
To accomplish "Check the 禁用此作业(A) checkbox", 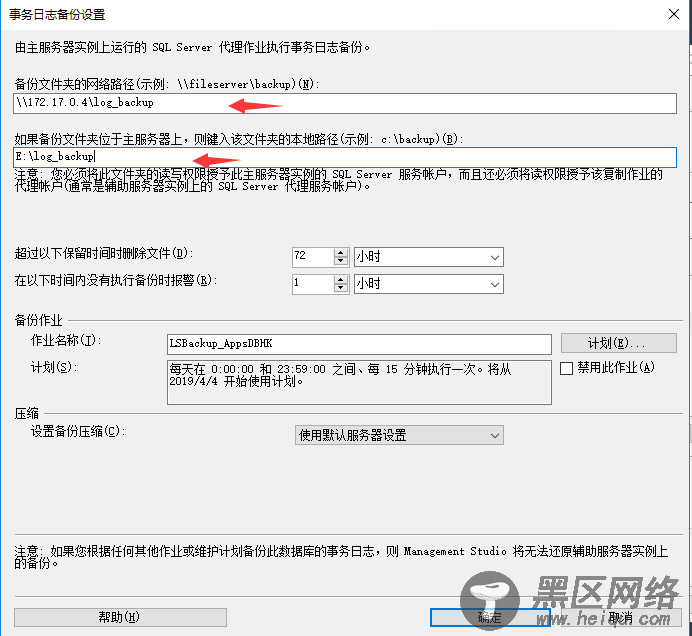I will (566, 368).
